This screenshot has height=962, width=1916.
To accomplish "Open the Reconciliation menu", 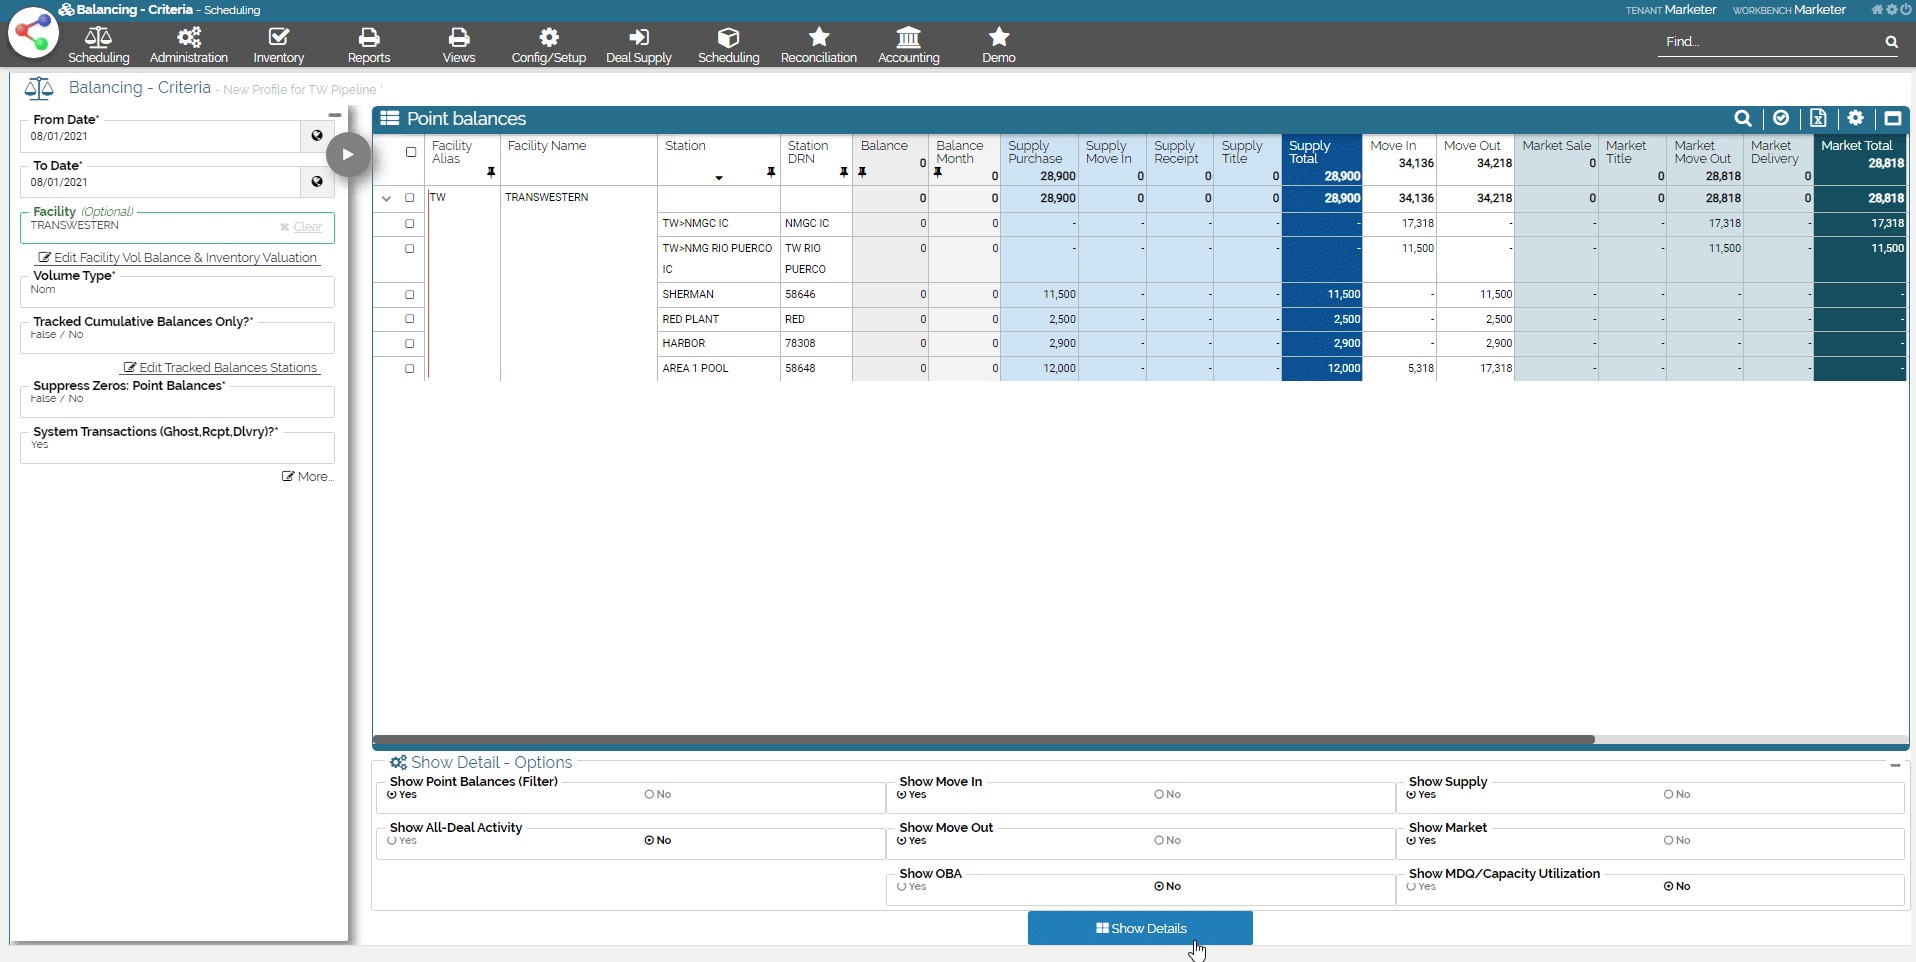I will pos(818,46).
